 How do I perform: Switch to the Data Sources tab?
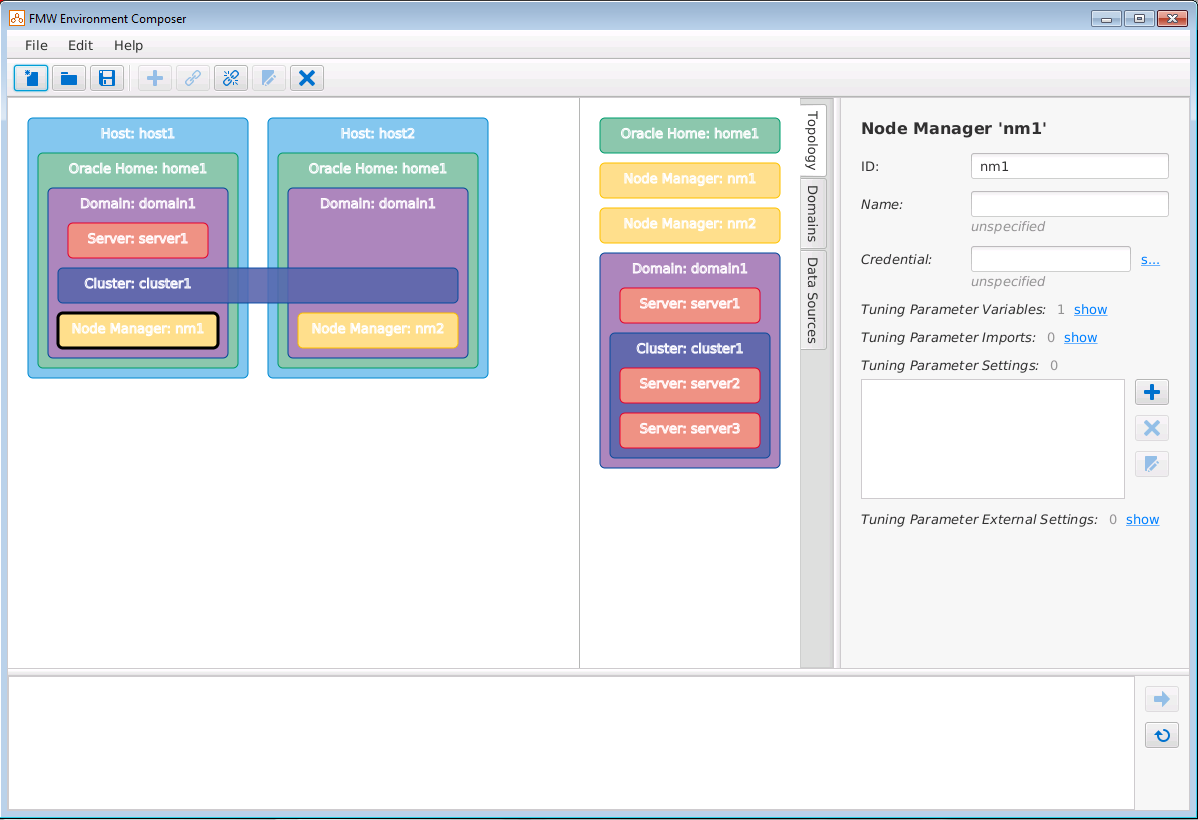click(812, 300)
